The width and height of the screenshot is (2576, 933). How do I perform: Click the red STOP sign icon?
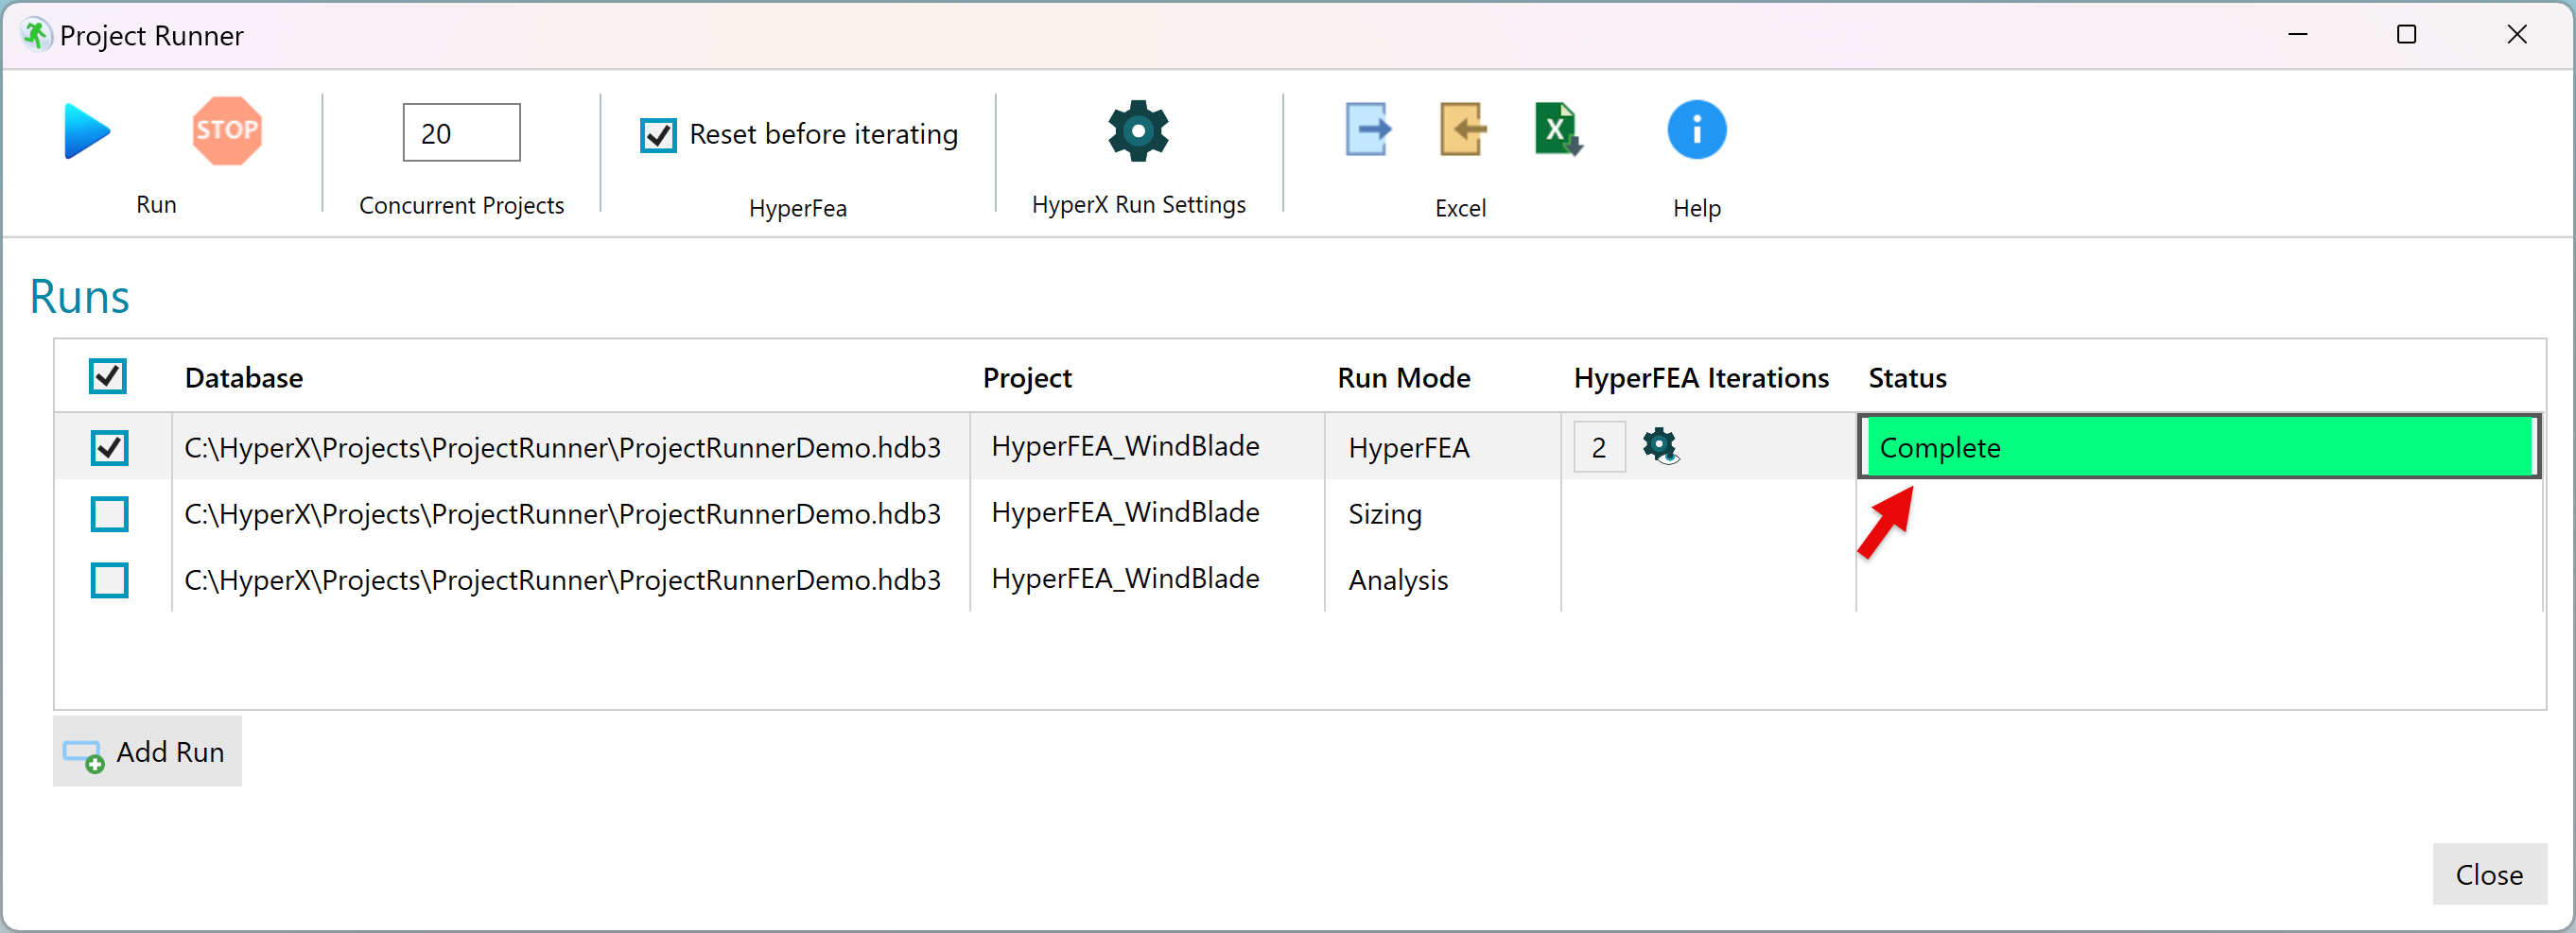point(227,130)
